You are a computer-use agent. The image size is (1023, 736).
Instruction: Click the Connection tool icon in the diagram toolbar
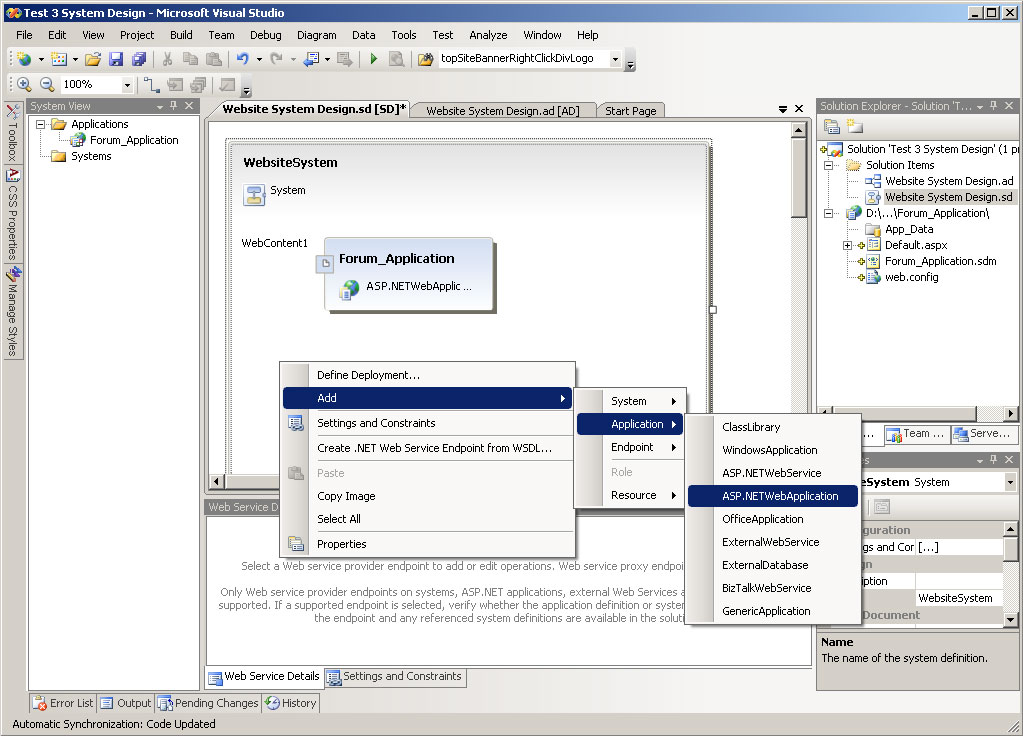point(152,84)
